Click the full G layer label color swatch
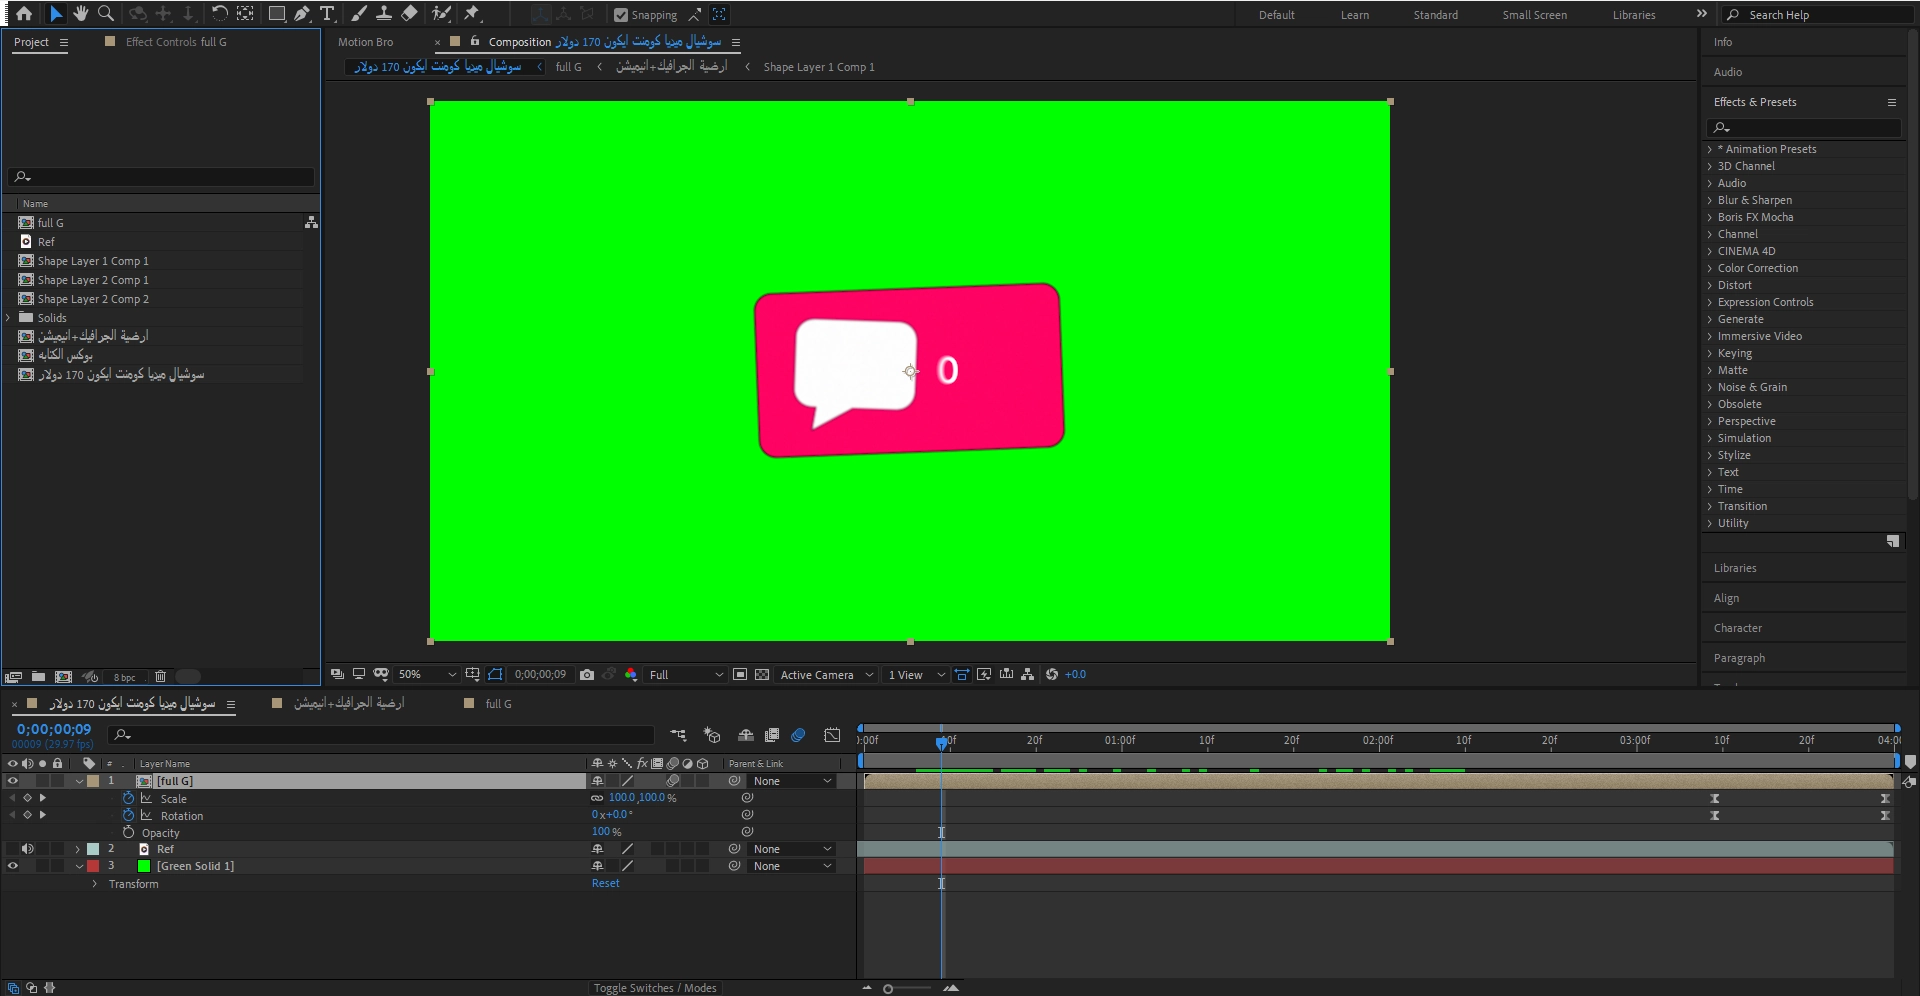This screenshot has width=1920, height=996. (x=93, y=781)
